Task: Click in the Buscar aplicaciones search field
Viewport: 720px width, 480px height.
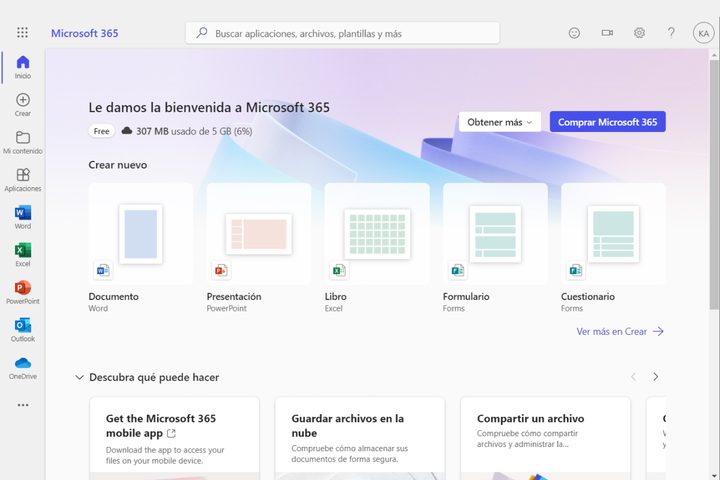Action: 343,33
